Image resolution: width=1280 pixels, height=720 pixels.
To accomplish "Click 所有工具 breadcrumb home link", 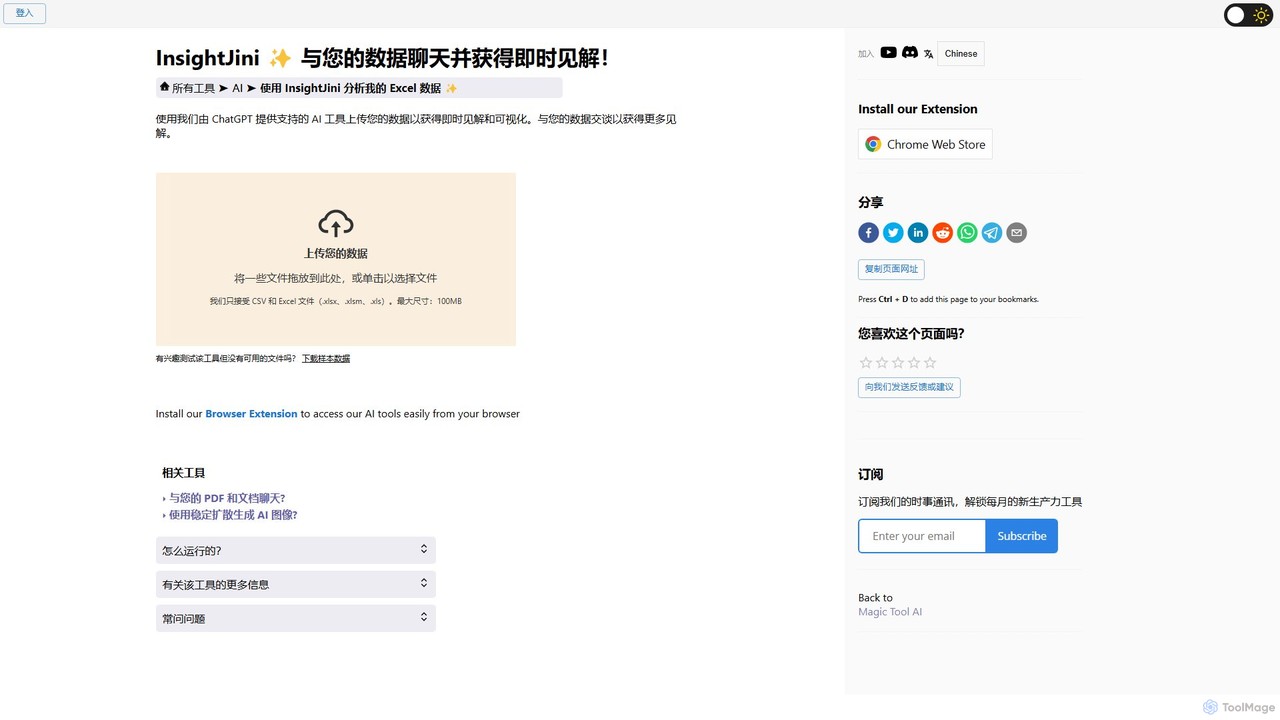I will tap(193, 88).
